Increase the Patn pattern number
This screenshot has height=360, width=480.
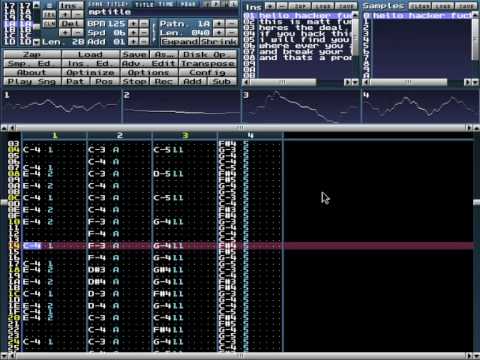point(219,24)
